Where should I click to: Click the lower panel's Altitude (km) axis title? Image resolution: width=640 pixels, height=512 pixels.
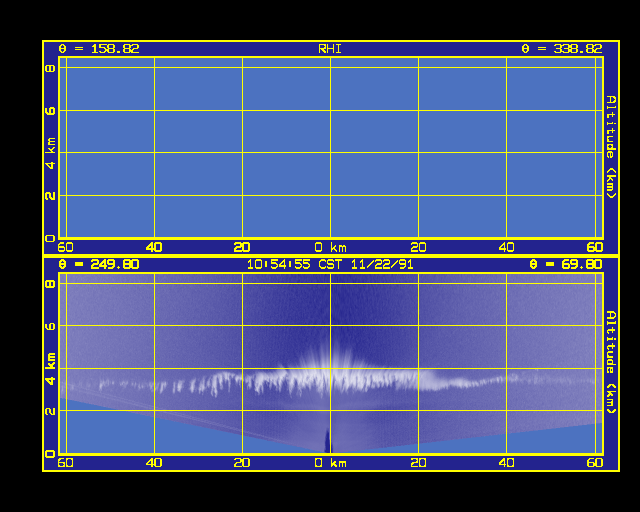click(611, 362)
